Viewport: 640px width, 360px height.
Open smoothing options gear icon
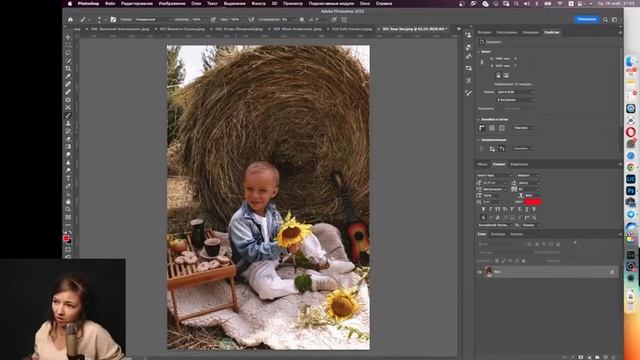tap(302, 20)
